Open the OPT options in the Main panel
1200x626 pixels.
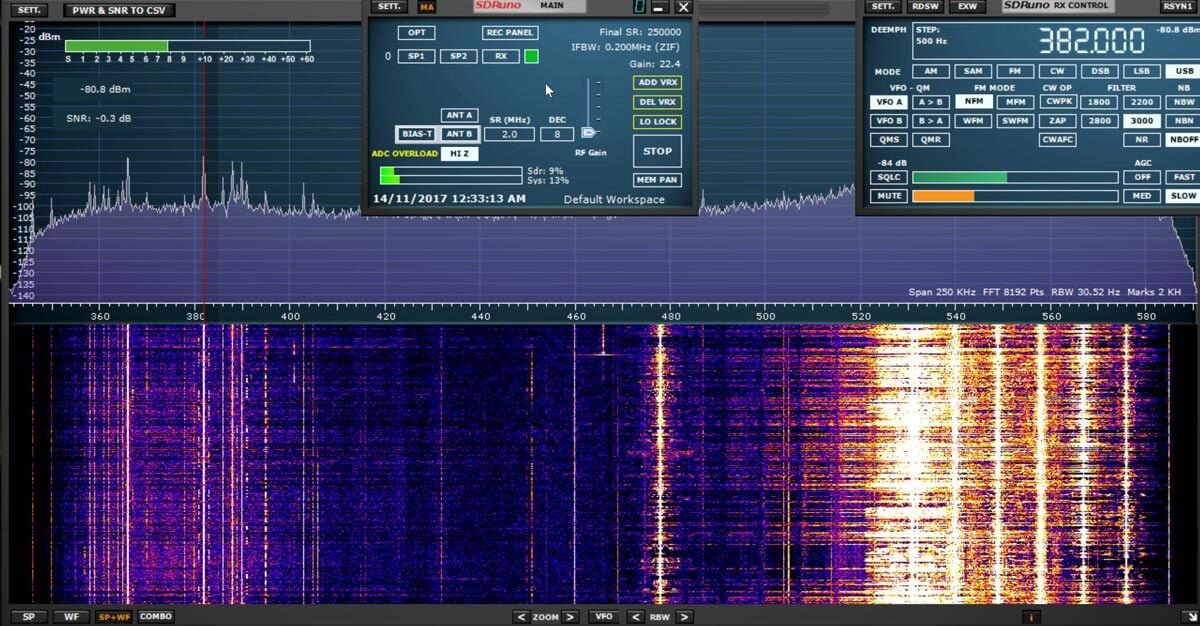tap(416, 33)
